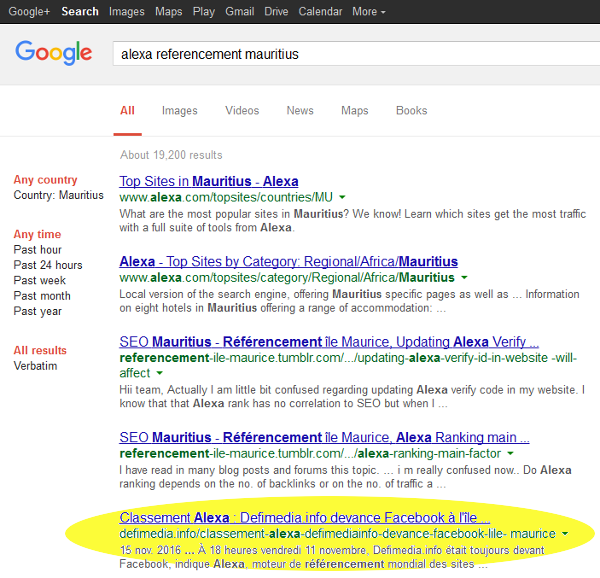
Task: Filter results to Past month
Action: pos(42,296)
